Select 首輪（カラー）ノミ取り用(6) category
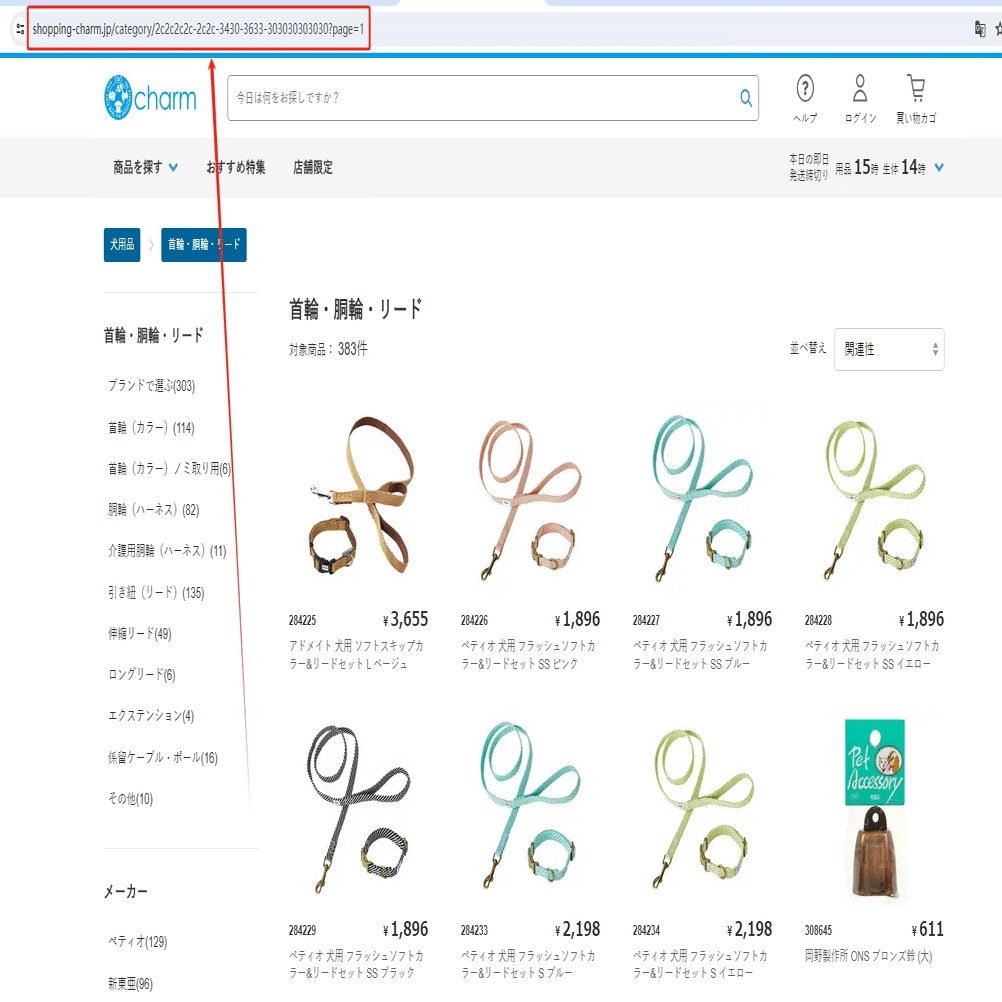The width and height of the screenshot is (1002, 1002). [x=169, y=468]
